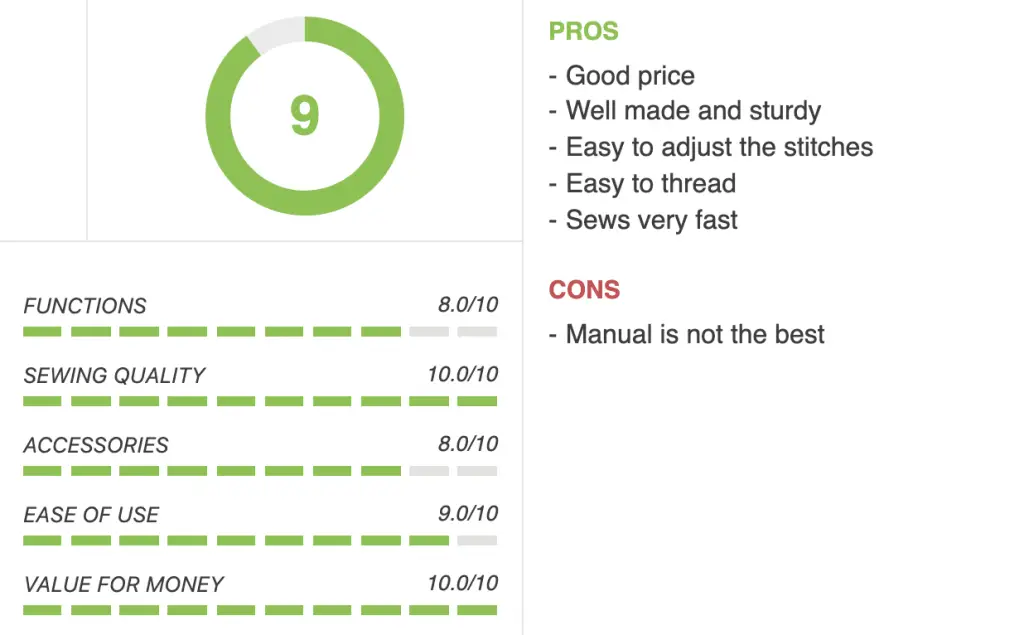Click the Ease of Use rating bar

point(260,540)
